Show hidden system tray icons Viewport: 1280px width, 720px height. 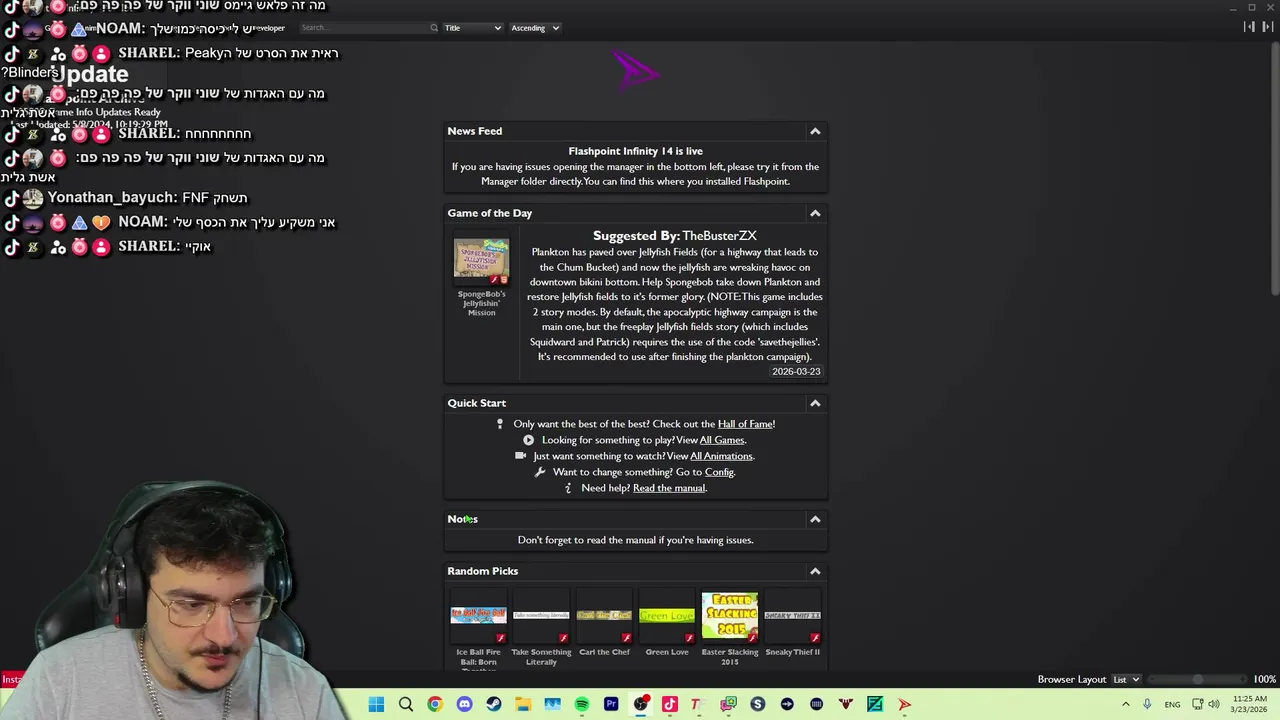pyautogui.click(x=1126, y=704)
